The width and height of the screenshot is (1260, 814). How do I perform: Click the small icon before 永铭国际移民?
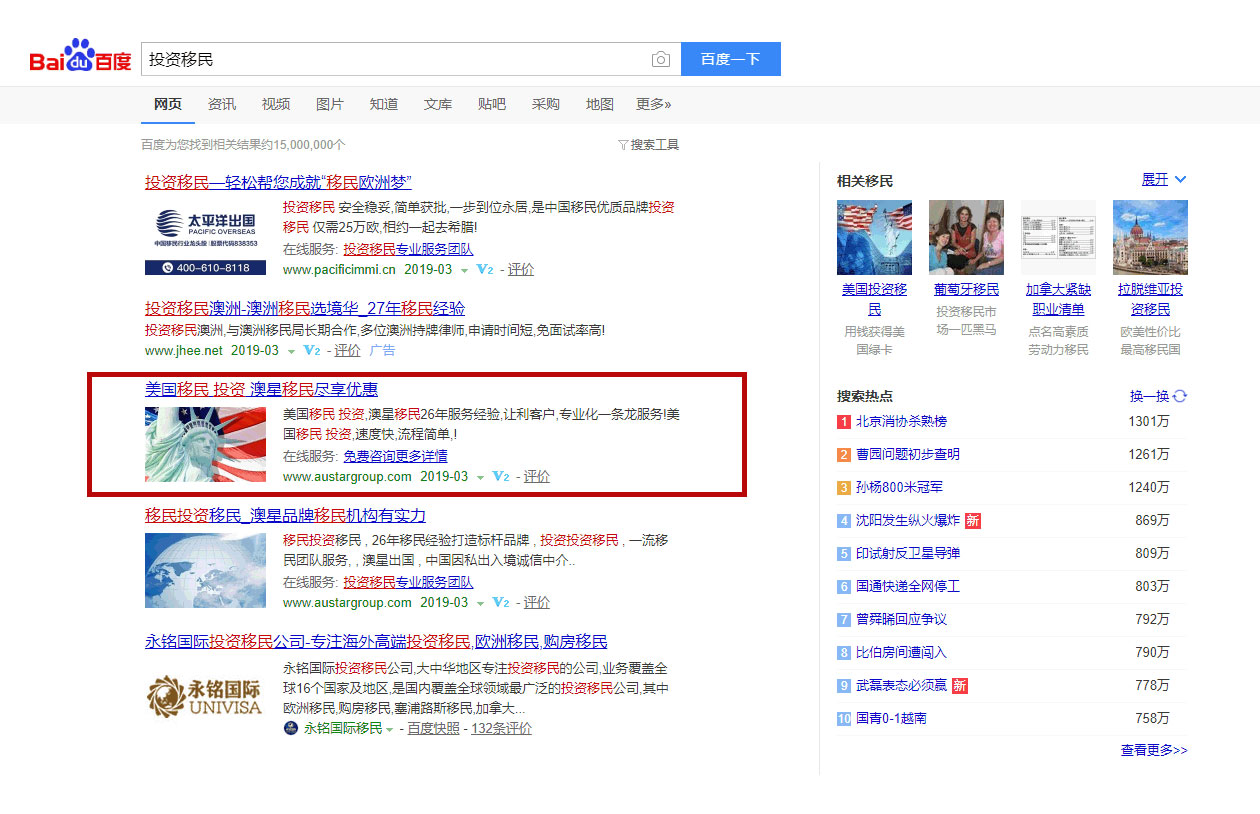tap(290, 728)
